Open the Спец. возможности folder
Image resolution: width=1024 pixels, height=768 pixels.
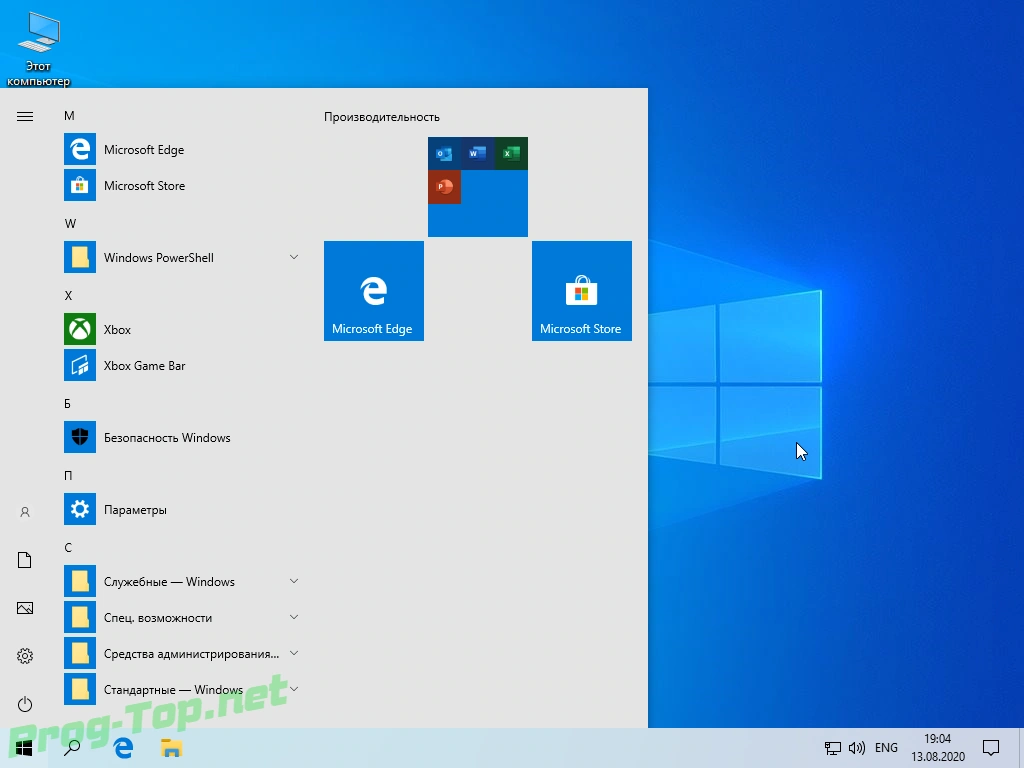coord(182,617)
